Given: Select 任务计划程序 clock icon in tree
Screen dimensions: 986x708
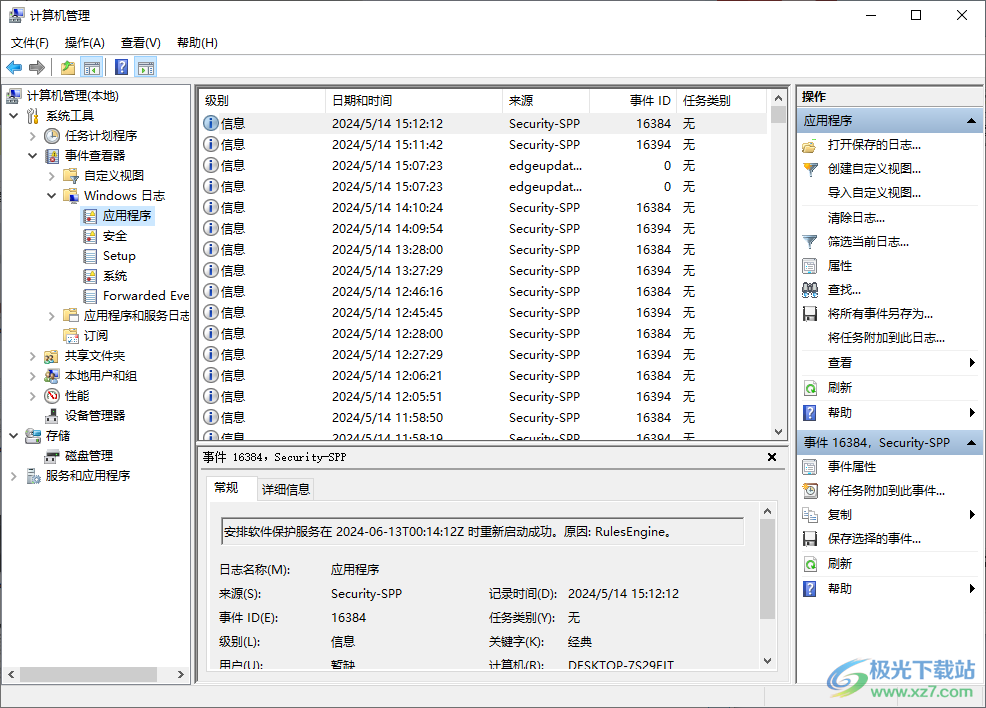Looking at the screenshot, I should [52, 136].
